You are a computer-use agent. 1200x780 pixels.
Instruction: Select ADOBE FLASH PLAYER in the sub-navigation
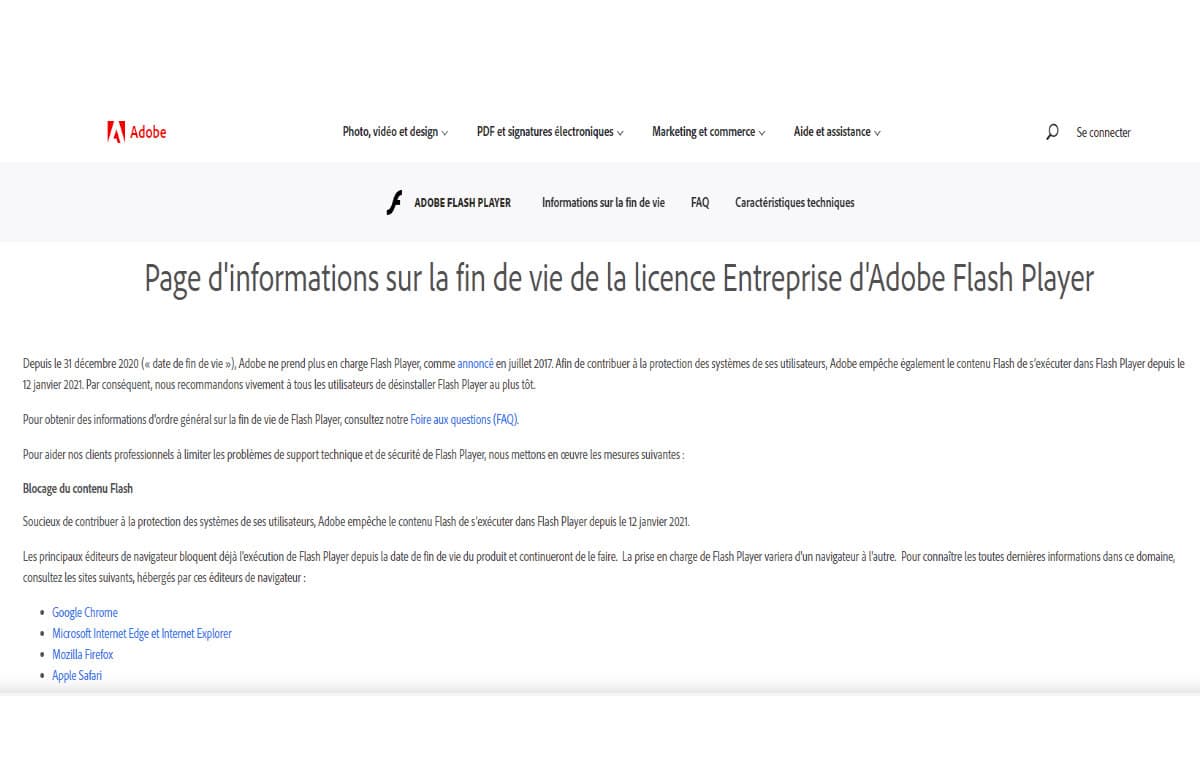coord(462,202)
